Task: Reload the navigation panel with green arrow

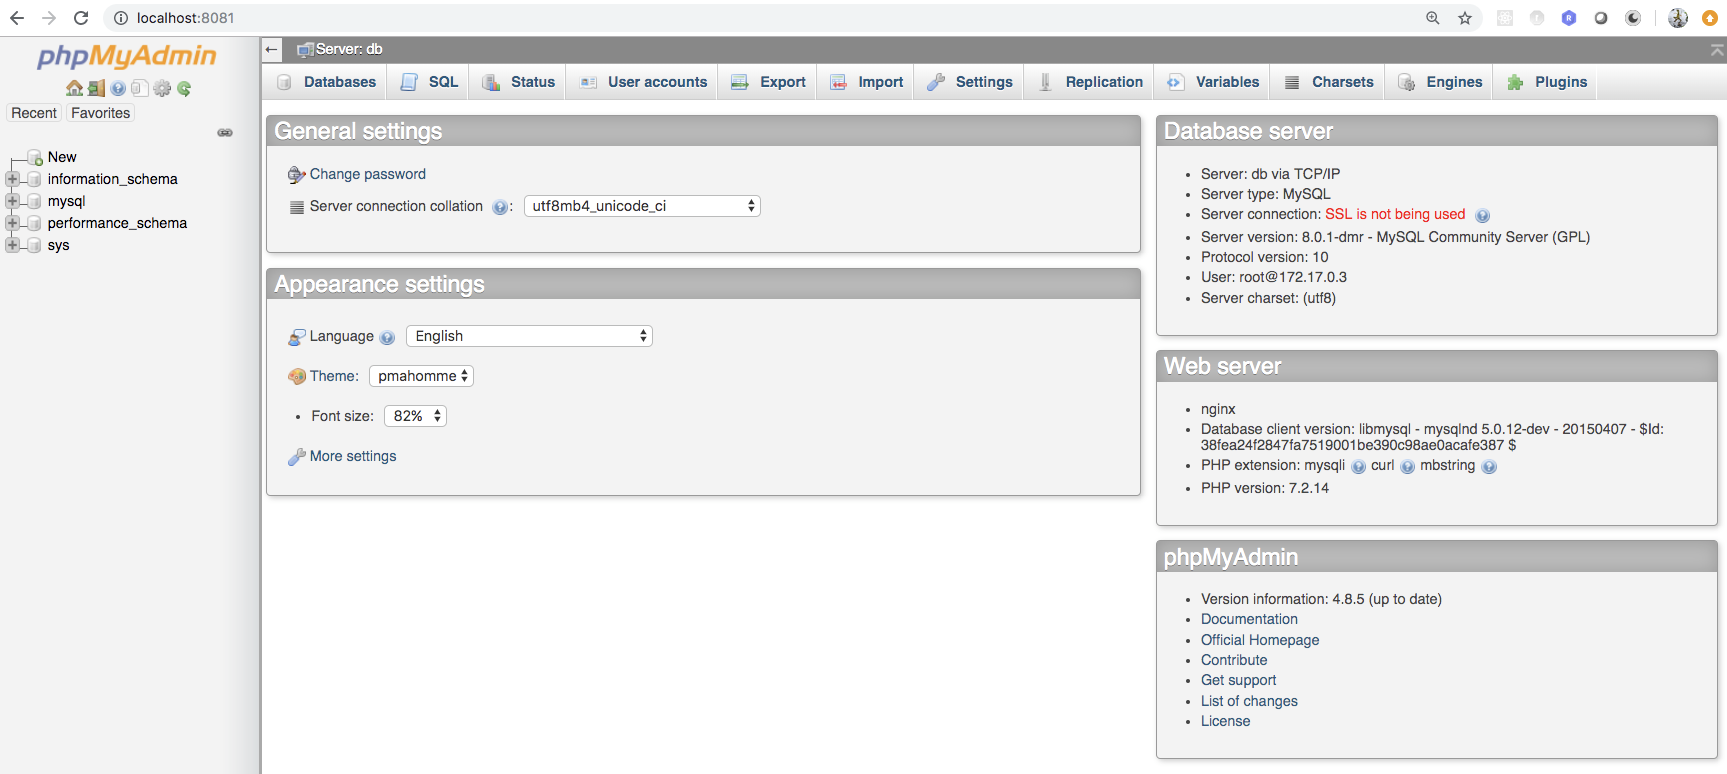Action: (x=184, y=88)
